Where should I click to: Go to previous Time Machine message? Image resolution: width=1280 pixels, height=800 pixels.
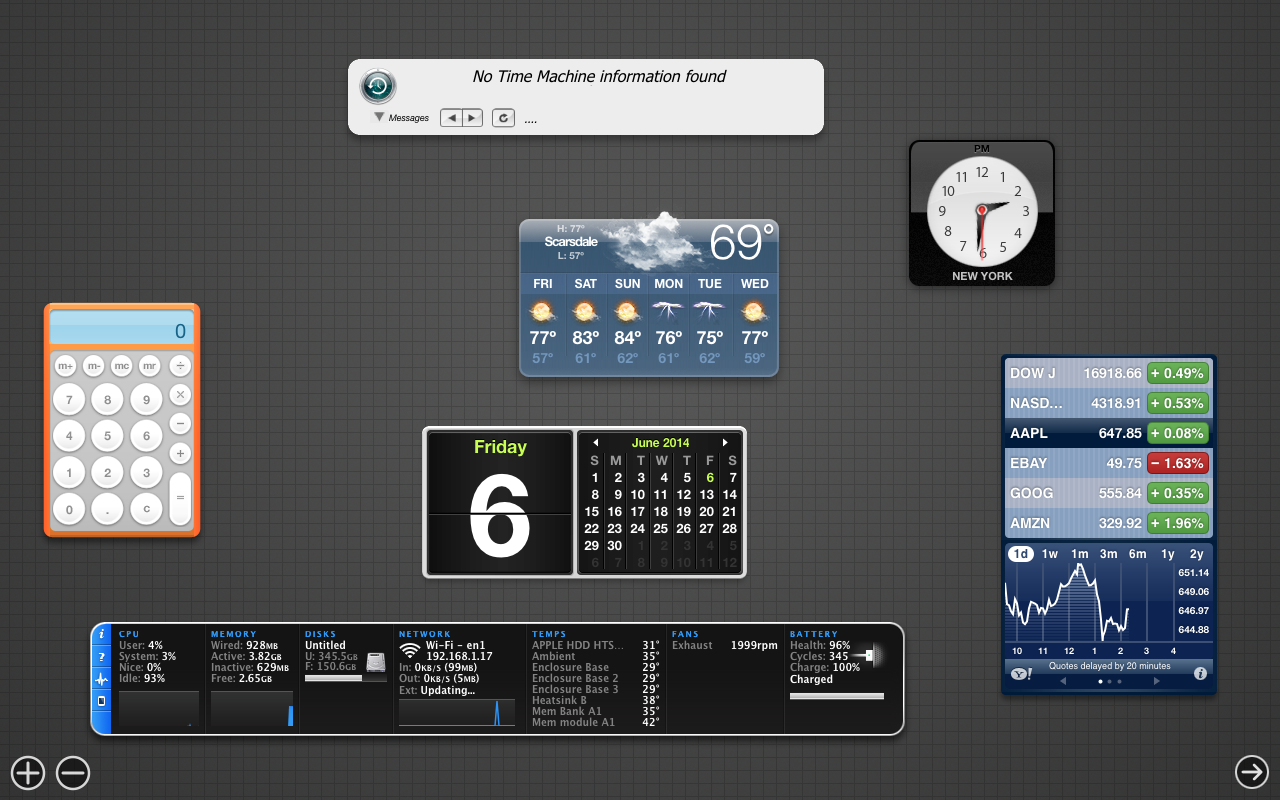pos(451,118)
